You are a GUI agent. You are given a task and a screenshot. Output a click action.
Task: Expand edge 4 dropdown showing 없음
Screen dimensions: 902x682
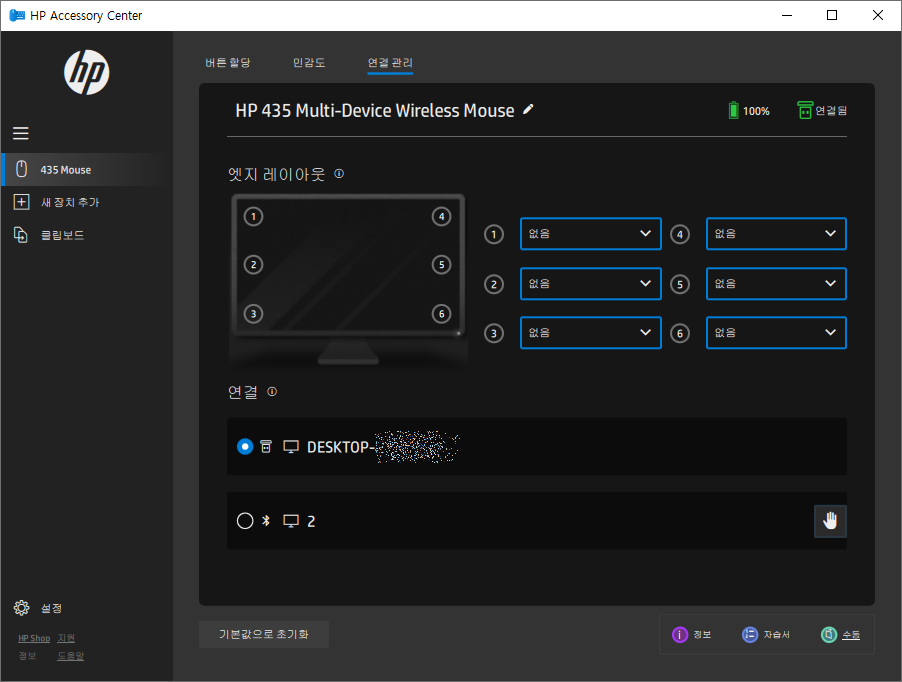(776, 233)
